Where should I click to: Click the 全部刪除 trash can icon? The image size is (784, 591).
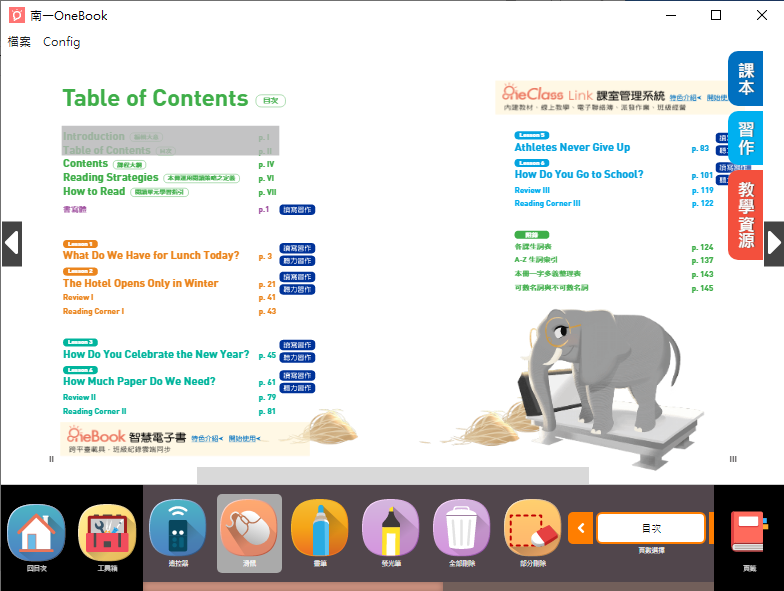pyautogui.click(x=462, y=530)
